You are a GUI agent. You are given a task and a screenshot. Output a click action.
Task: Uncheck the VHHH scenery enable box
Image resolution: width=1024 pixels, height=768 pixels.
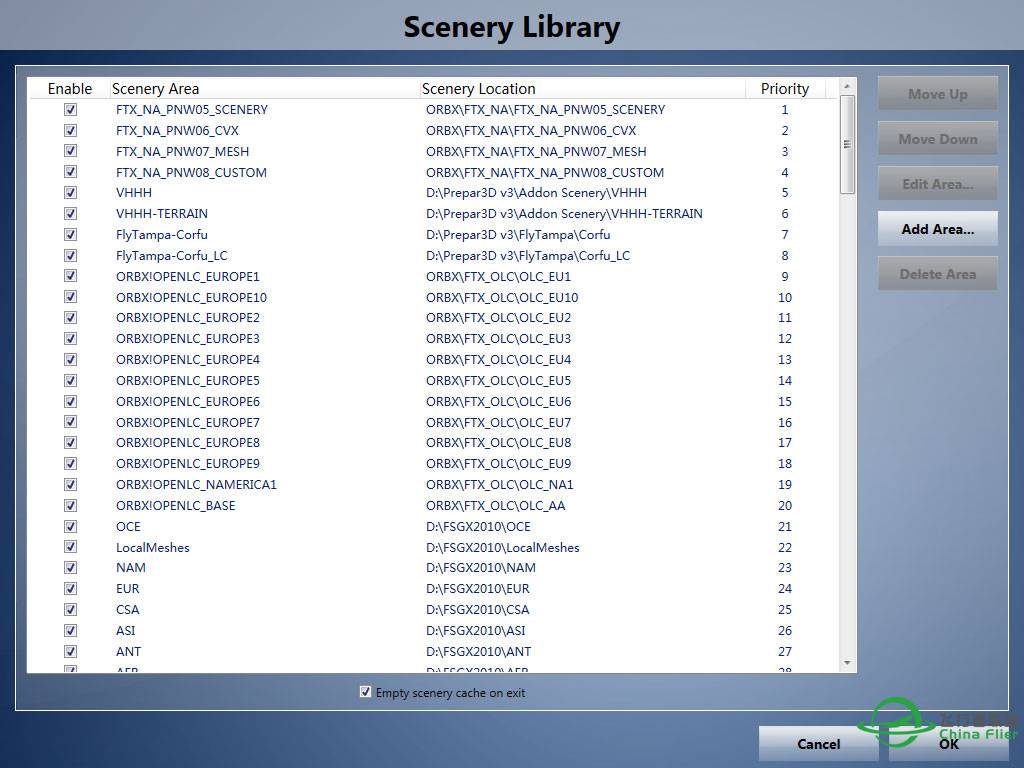tap(70, 192)
